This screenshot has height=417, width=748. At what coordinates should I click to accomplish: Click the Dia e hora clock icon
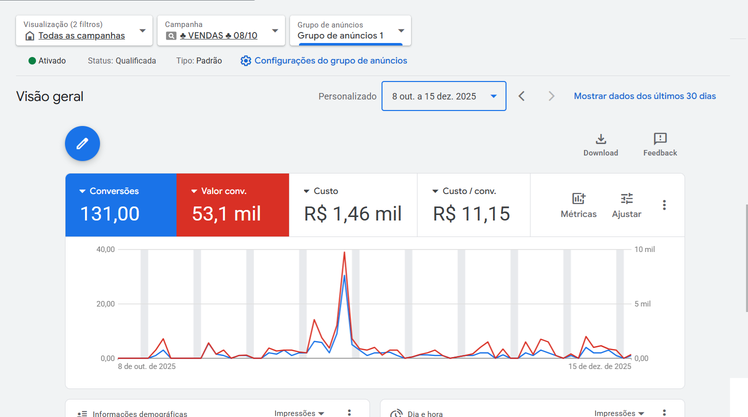396,413
